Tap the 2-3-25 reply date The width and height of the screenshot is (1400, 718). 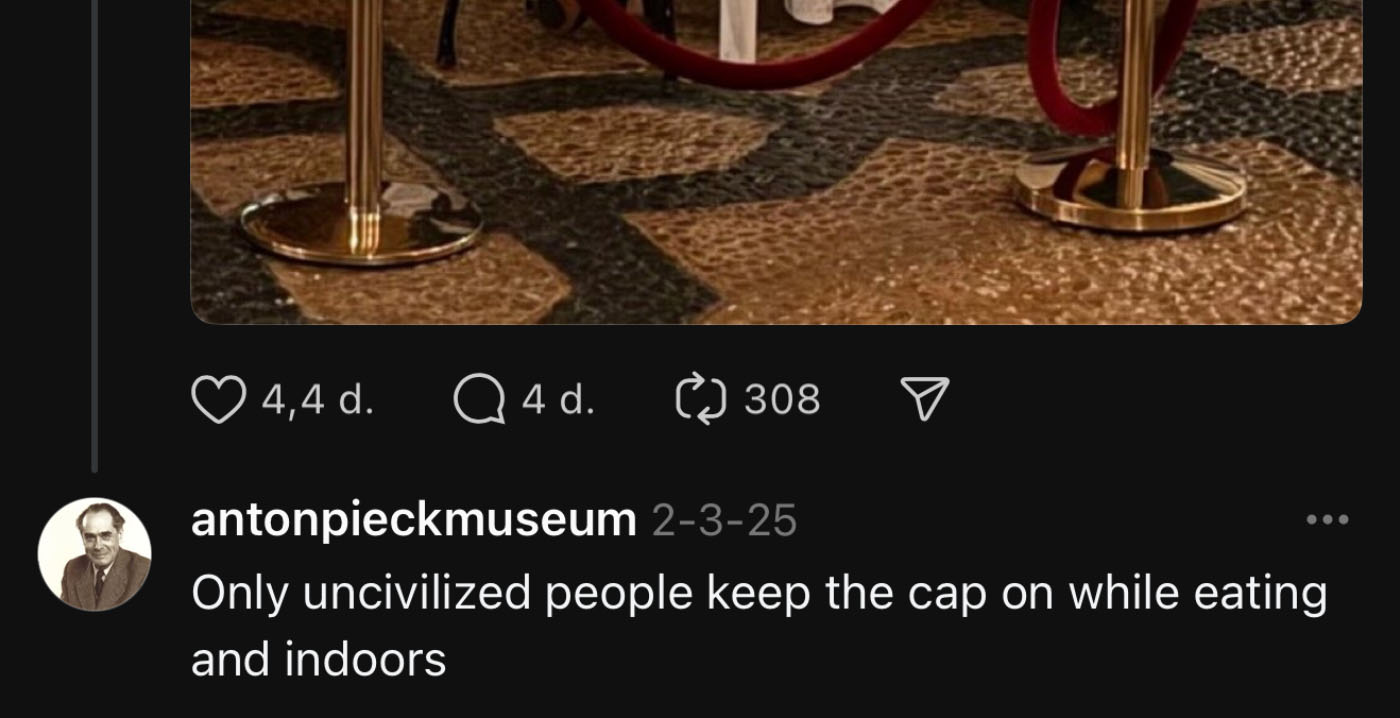[x=724, y=520]
